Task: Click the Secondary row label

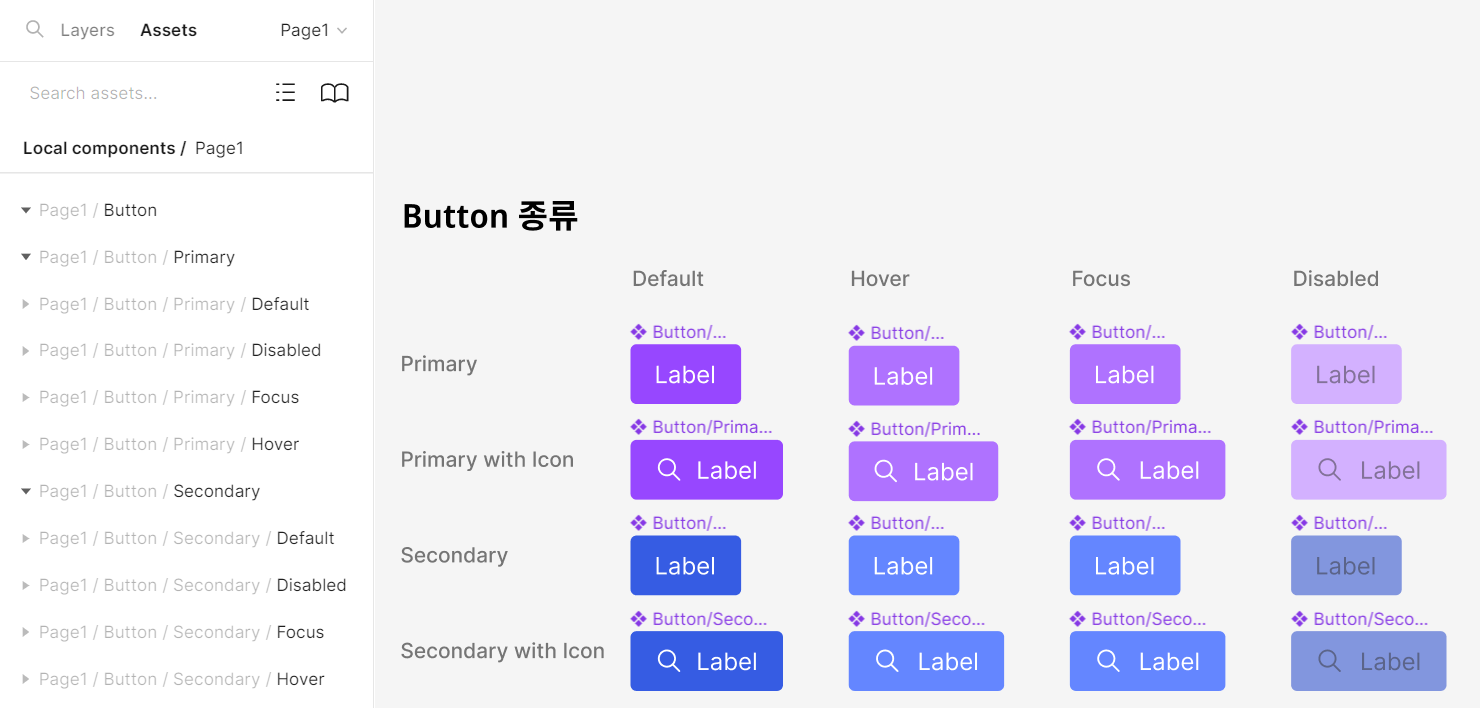Action: click(454, 555)
